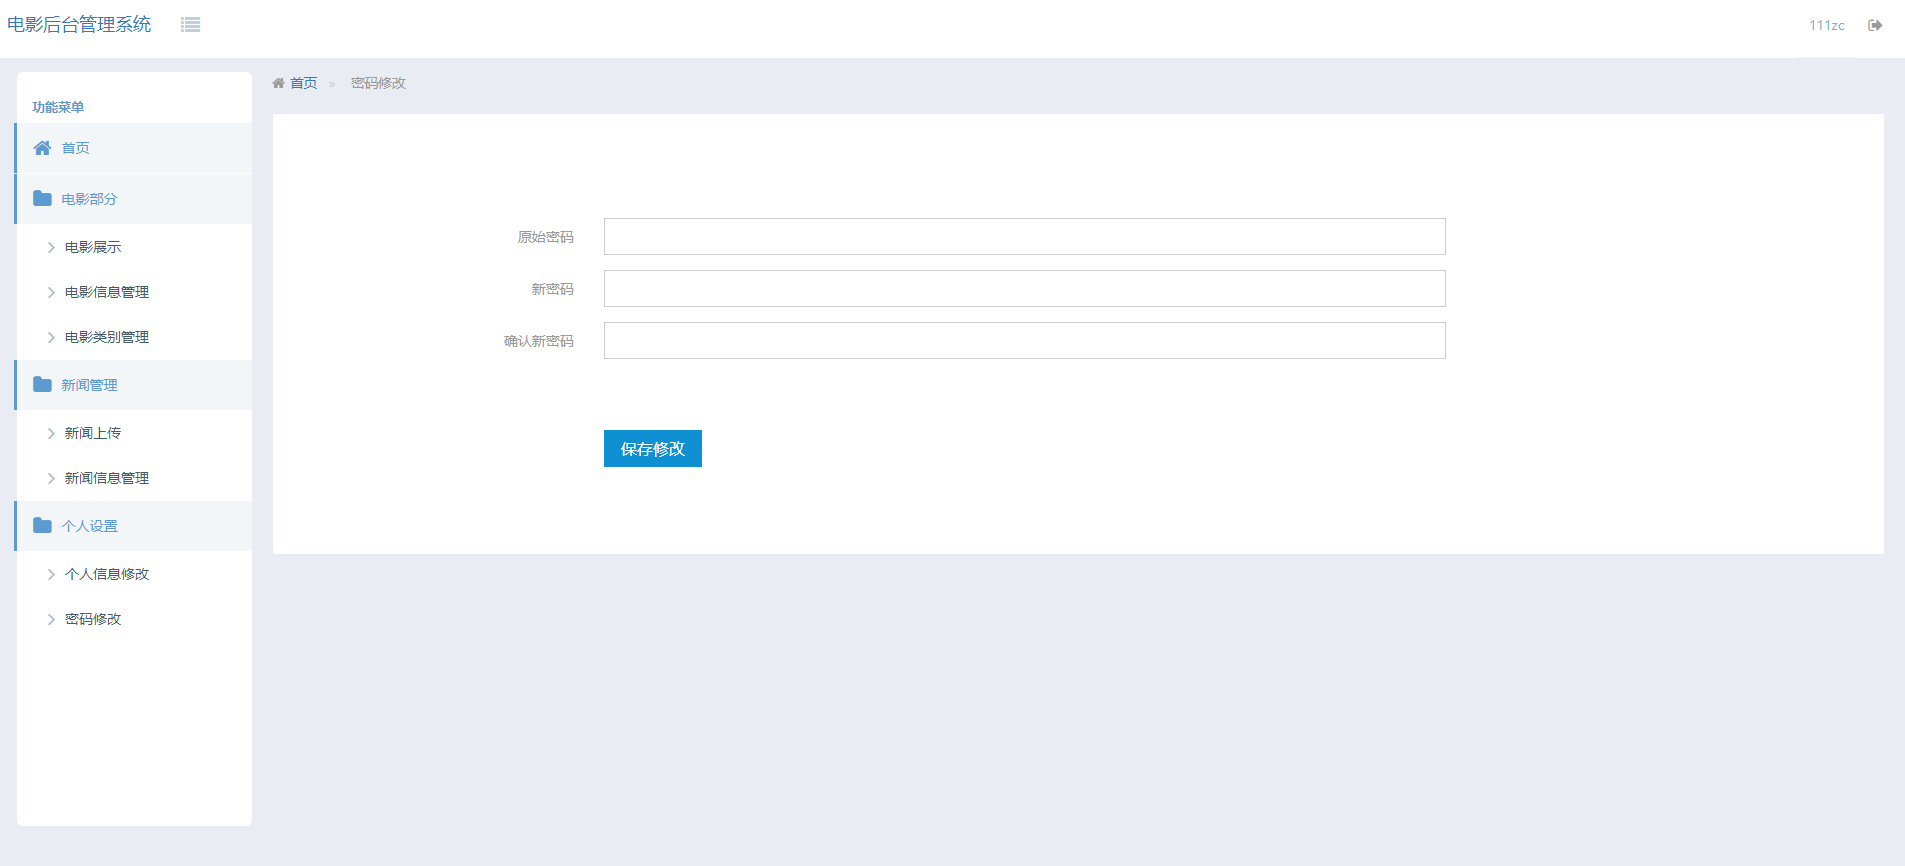Collapse the 新闻管理 menu group
The height and width of the screenshot is (866, 1905).
point(134,385)
